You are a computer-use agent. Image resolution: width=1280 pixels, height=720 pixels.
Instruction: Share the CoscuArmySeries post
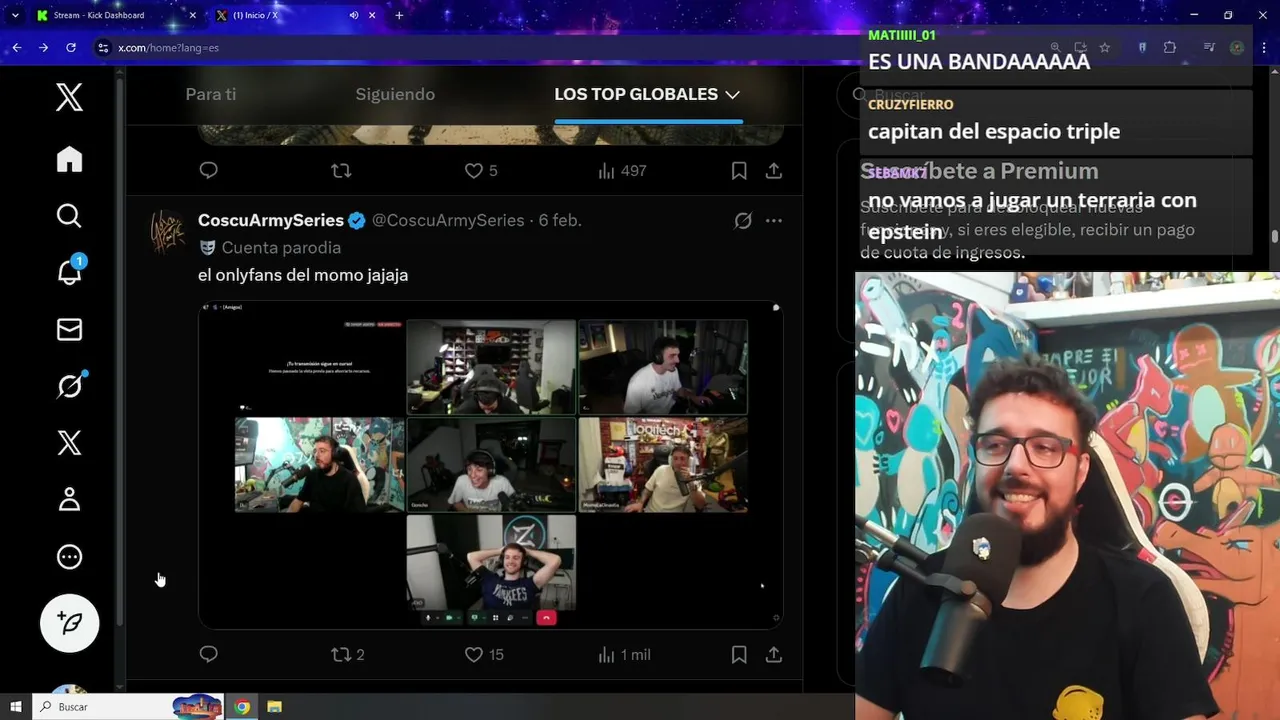click(774, 654)
